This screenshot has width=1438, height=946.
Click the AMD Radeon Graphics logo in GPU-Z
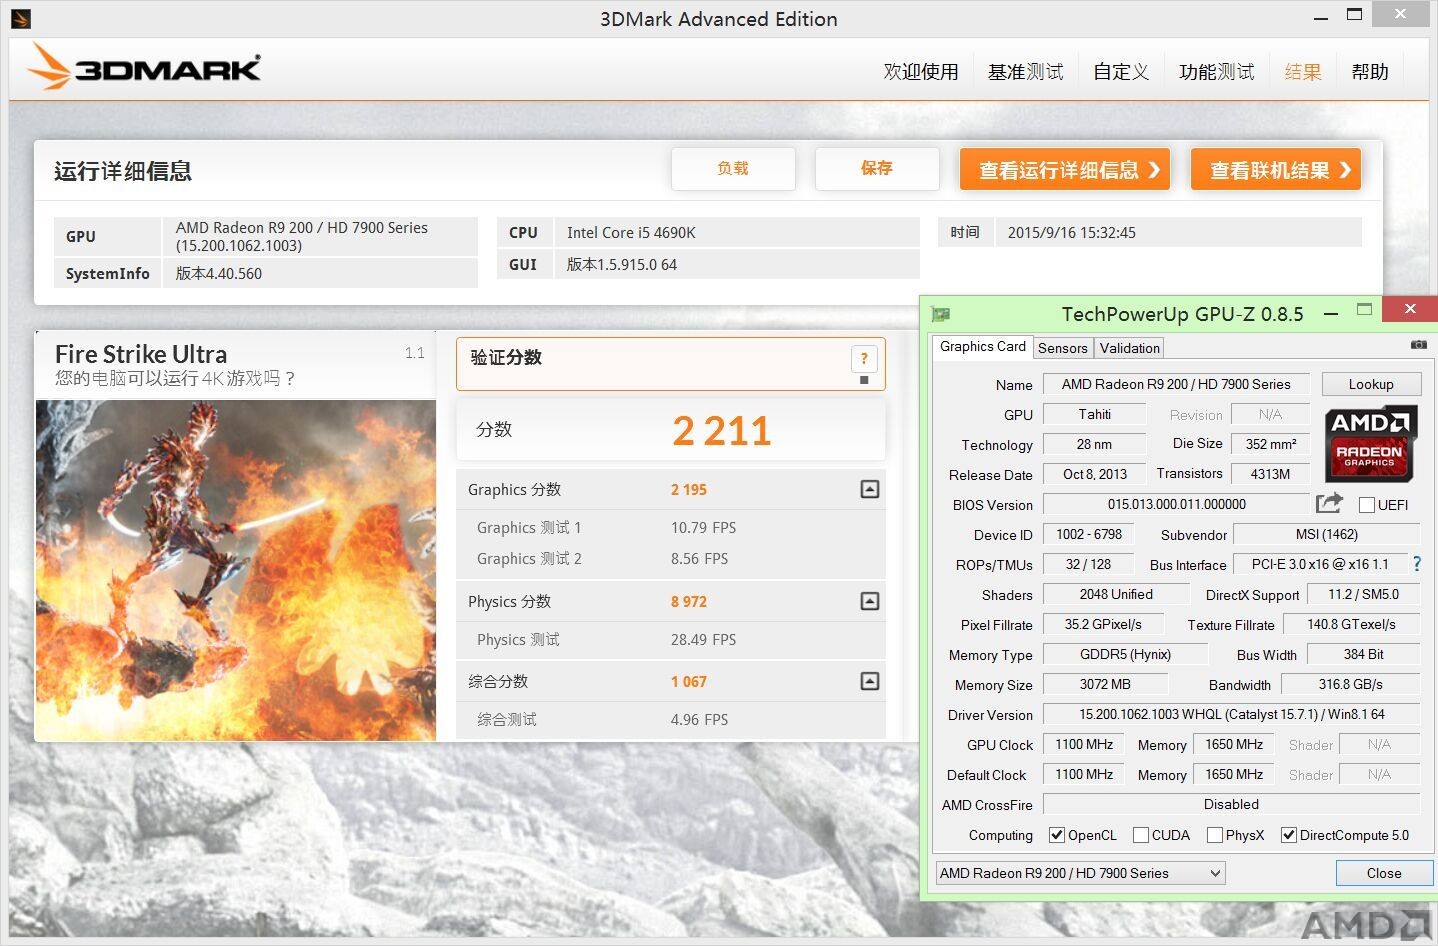(x=1370, y=443)
